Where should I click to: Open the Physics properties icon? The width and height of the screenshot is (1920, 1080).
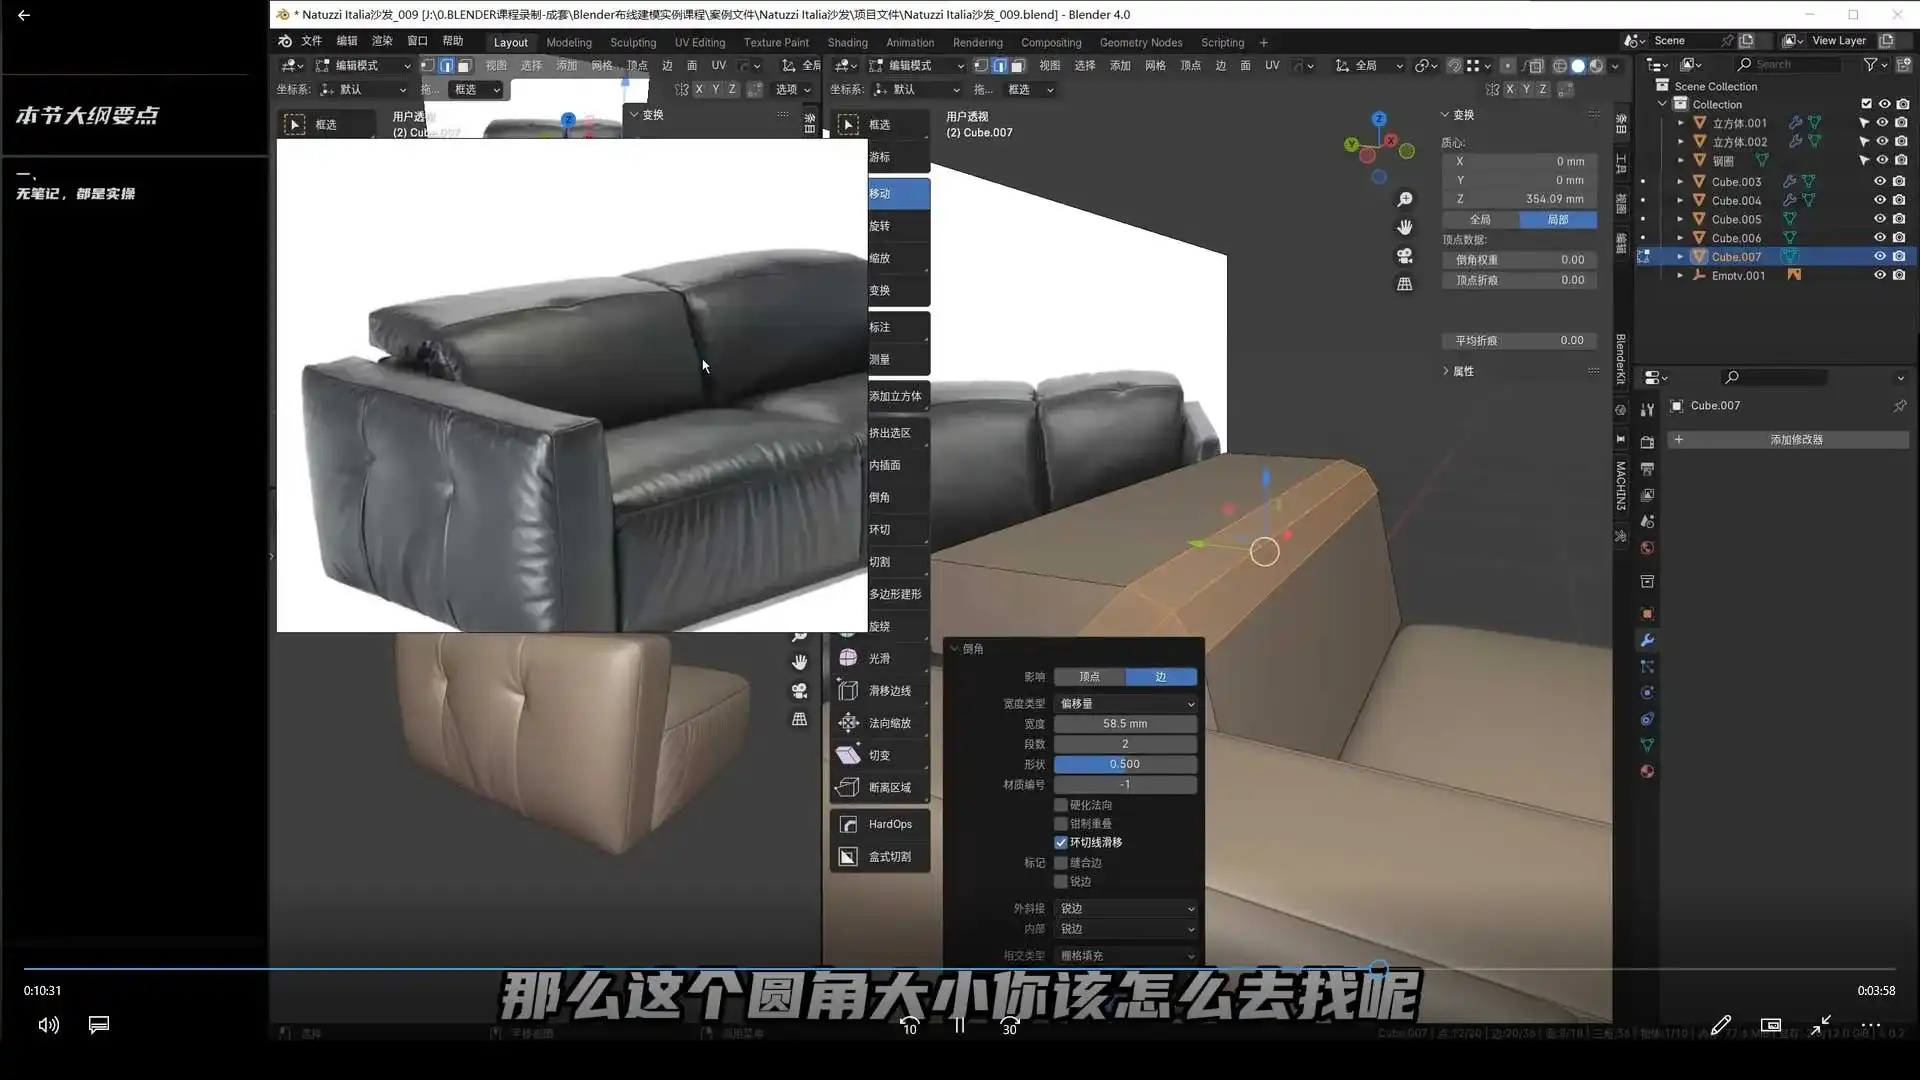[1648, 690]
